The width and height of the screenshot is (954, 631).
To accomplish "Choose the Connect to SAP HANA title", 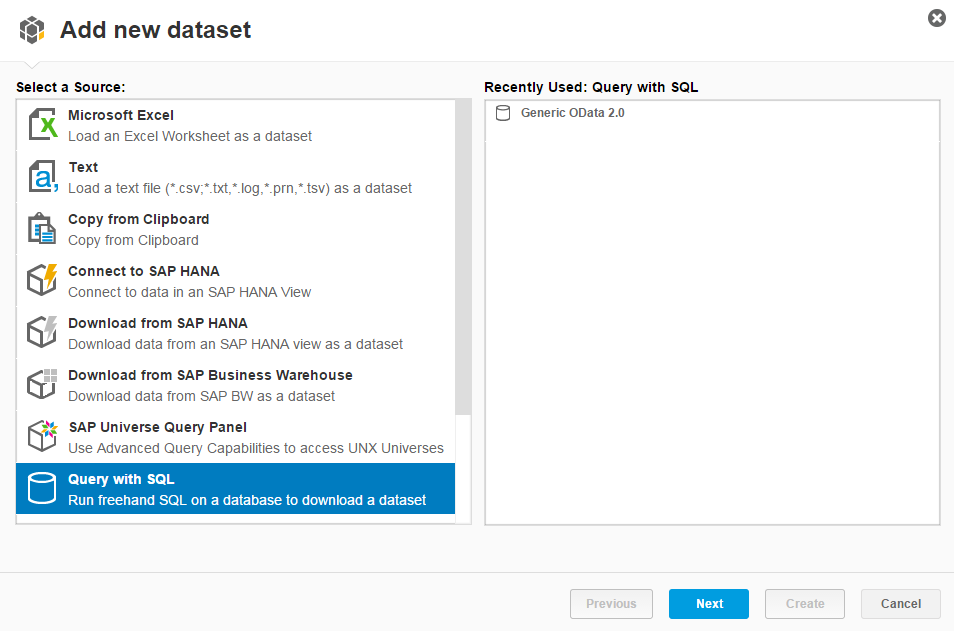I will point(144,271).
